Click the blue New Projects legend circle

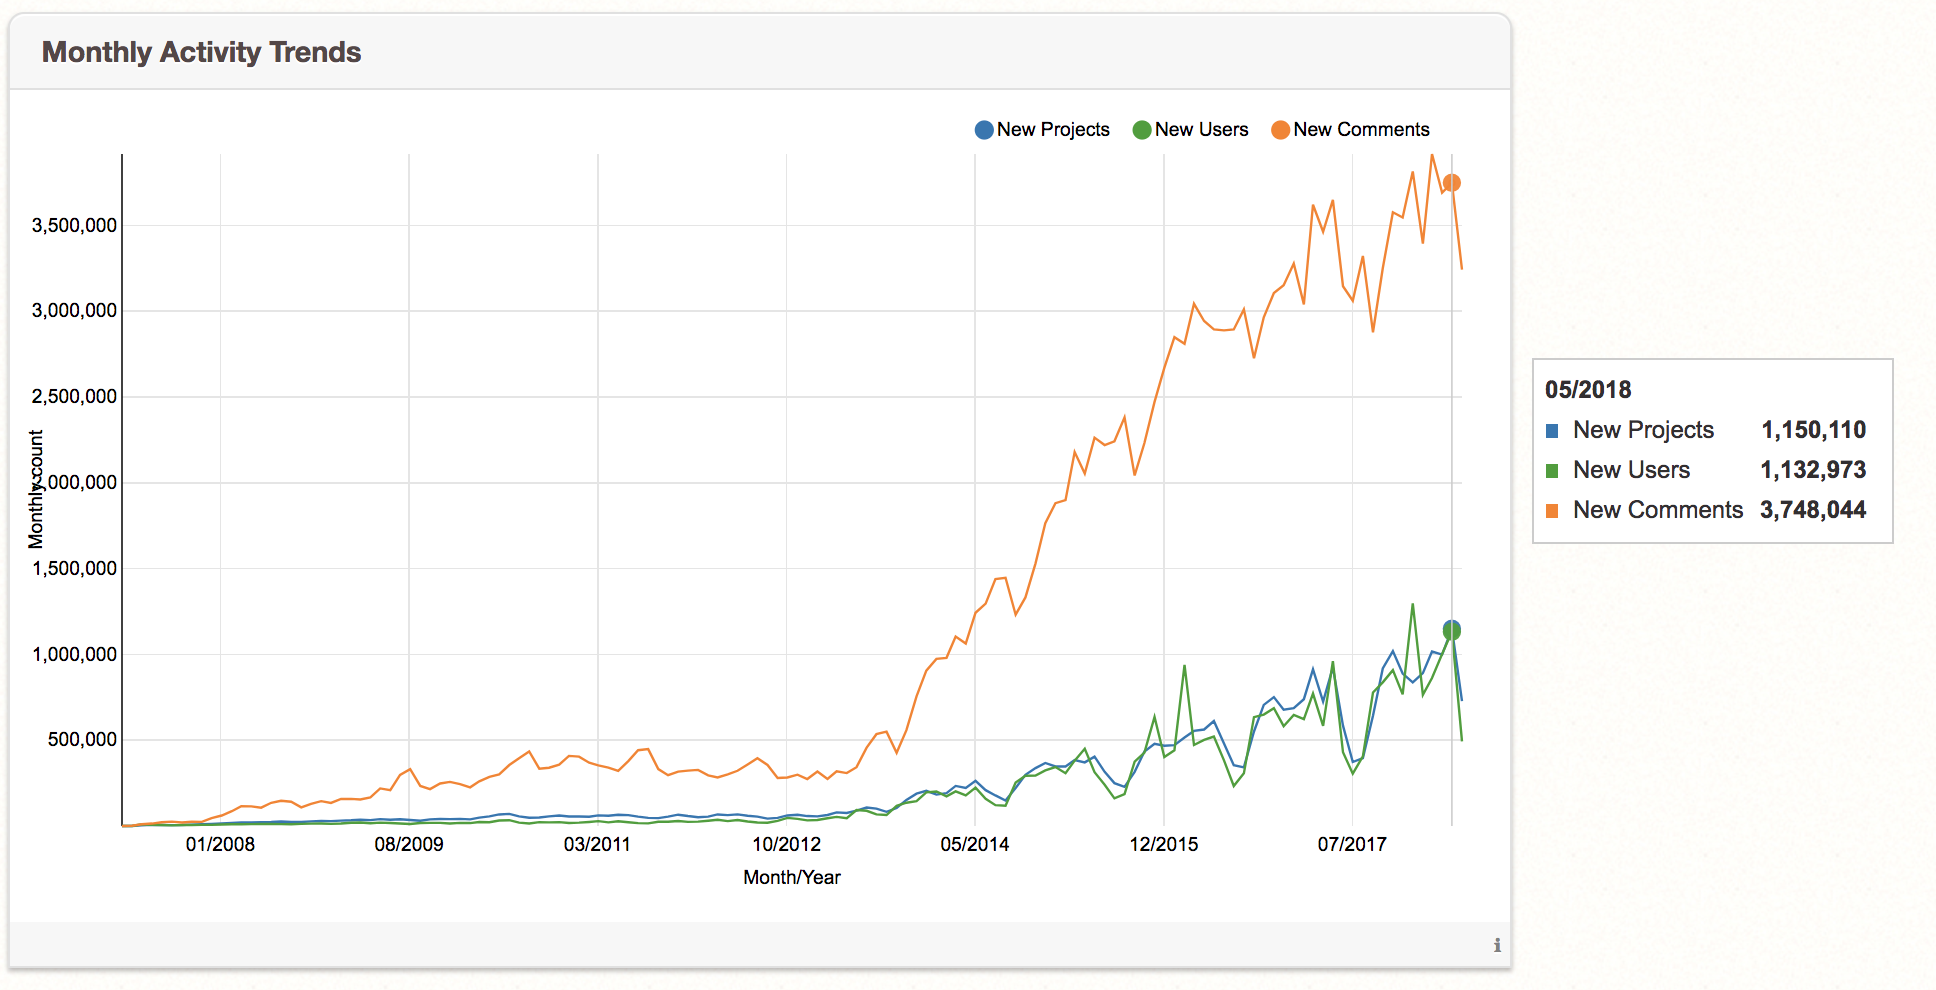[984, 130]
